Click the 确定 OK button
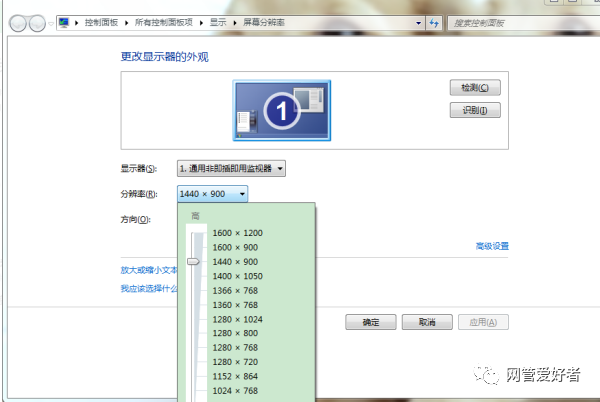This screenshot has height=402, width=600. (x=370, y=322)
